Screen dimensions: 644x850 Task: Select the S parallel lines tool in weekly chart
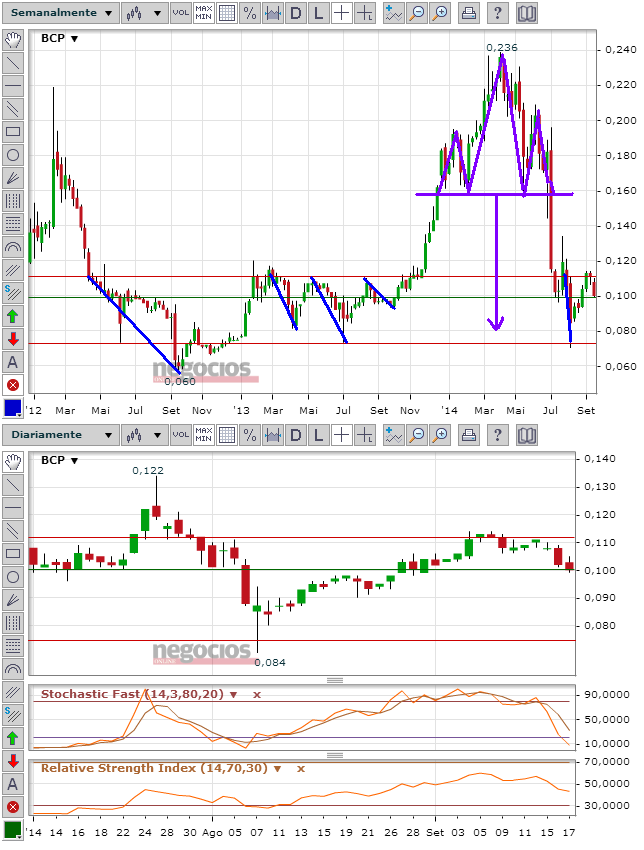point(12,293)
